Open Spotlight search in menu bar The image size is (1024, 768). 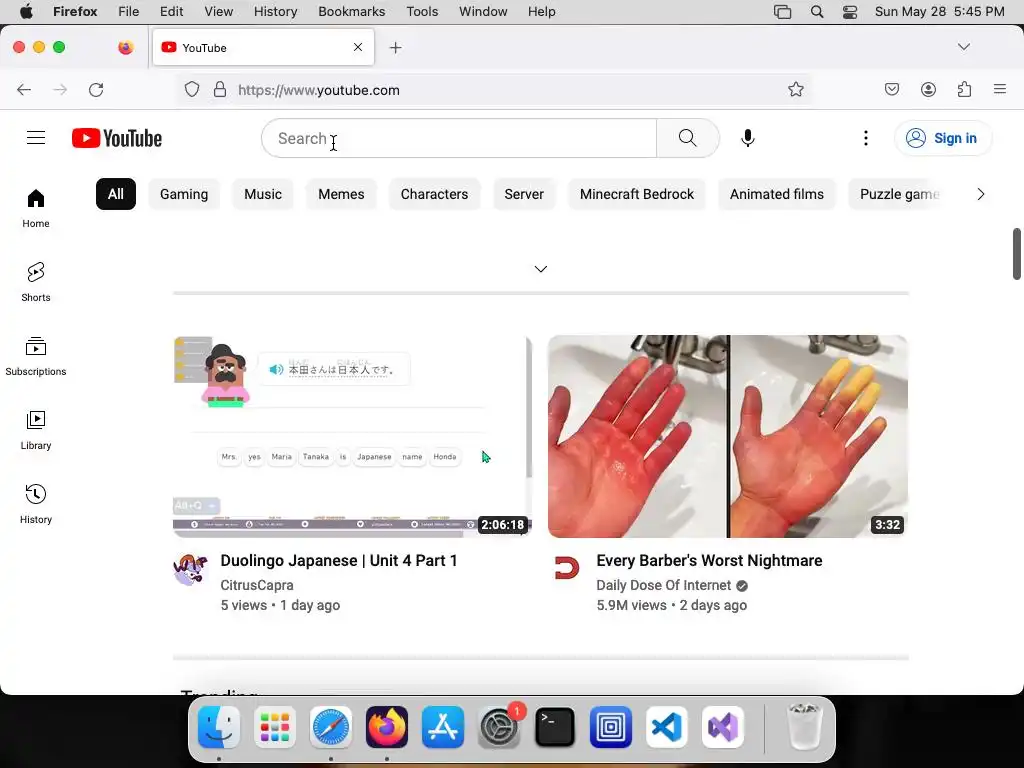tap(816, 12)
